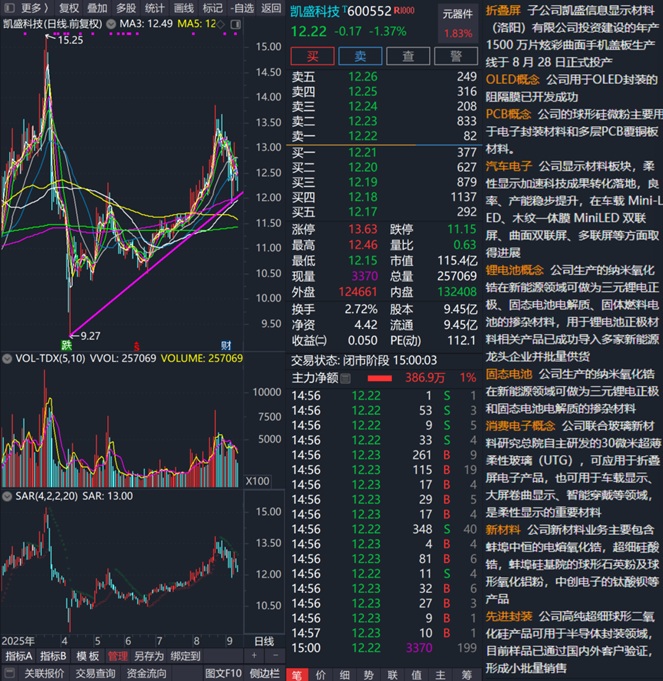Open the 标记 mark tool
Viewport: 663px width, 681px height.
[x=212, y=8]
